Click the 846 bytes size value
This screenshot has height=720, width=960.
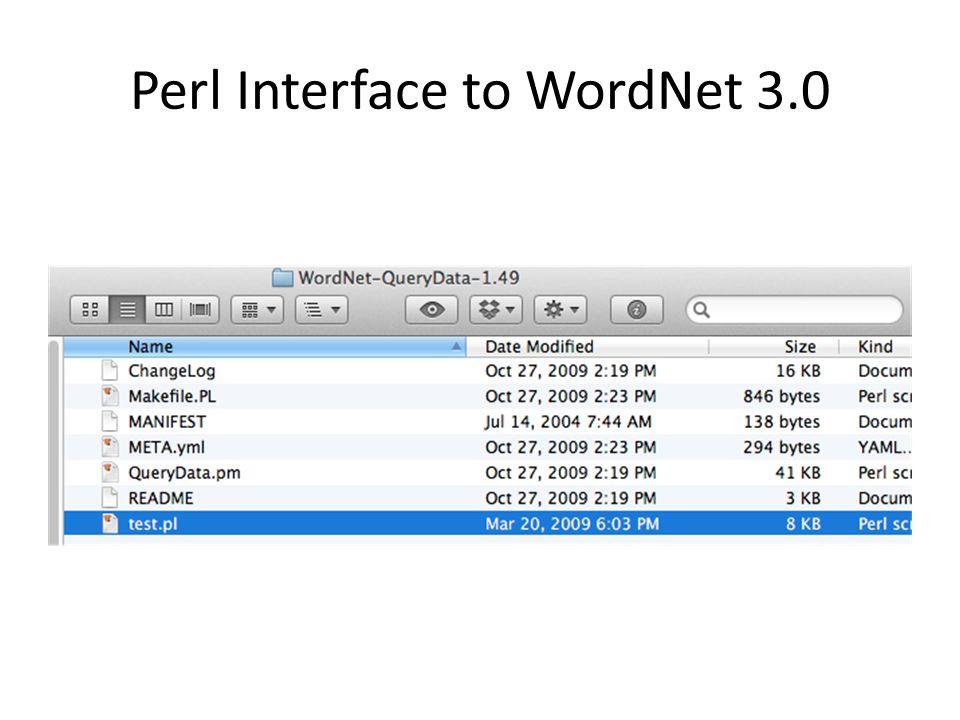(x=781, y=396)
